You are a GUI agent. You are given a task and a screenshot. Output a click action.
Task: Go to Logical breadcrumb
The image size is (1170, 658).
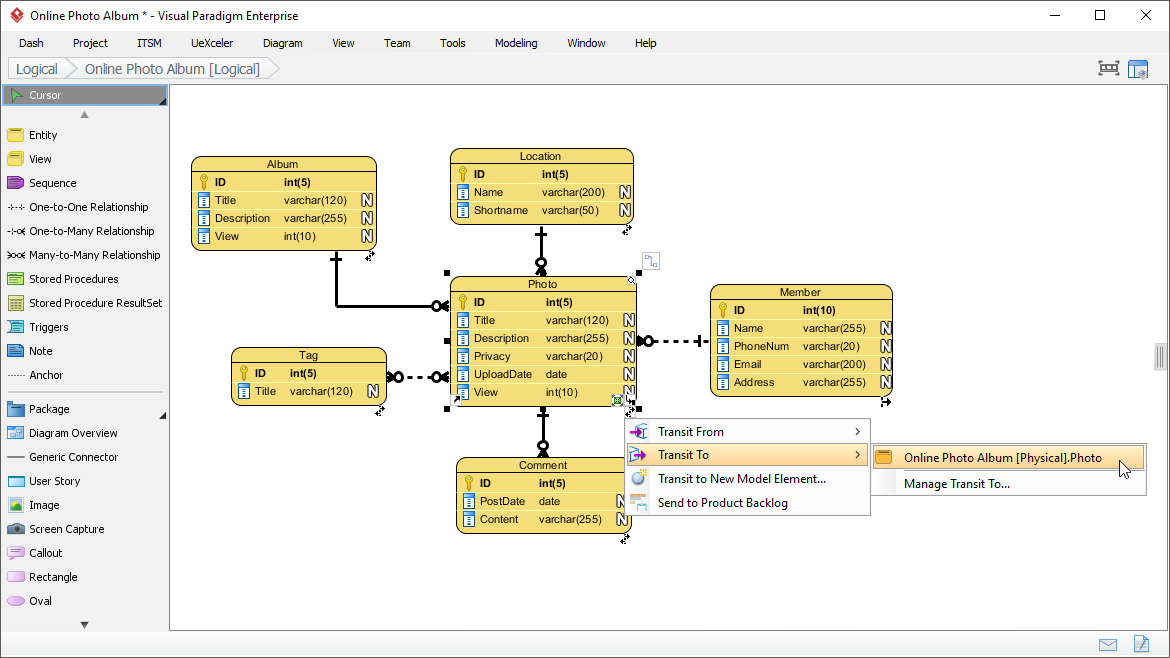tap(37, 69)
